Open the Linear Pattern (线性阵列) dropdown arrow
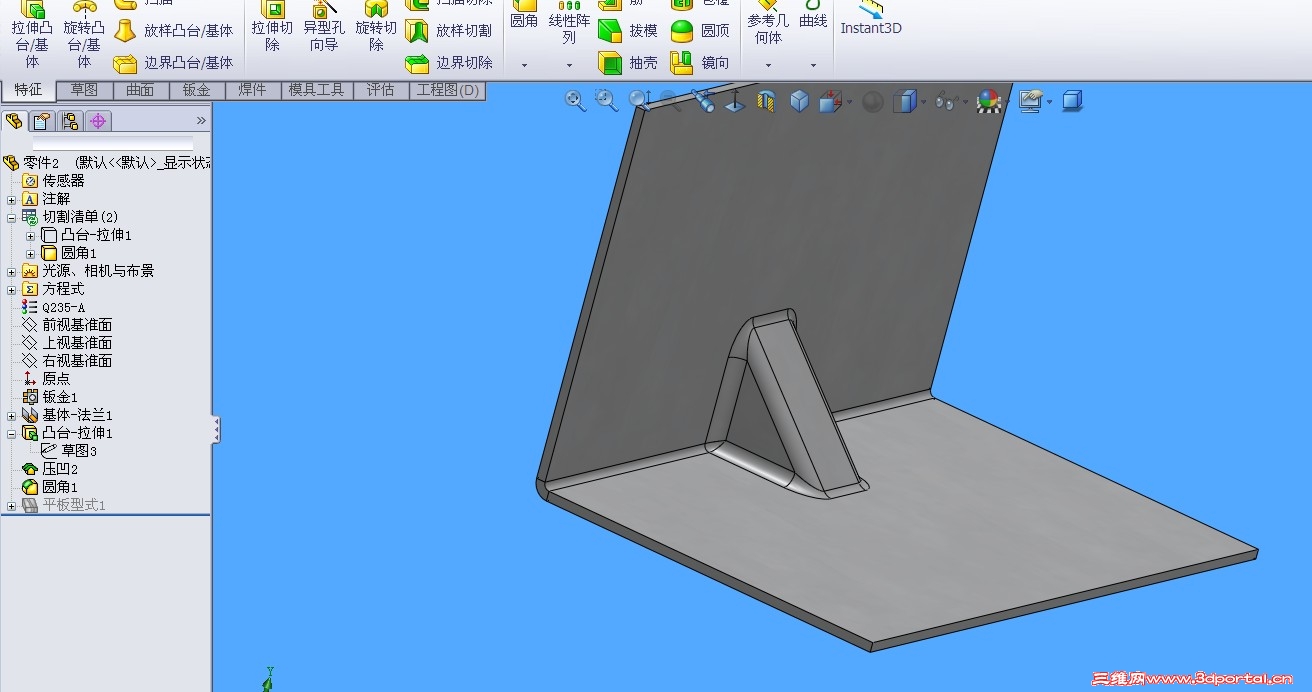This screenshot has height=692, width=1312. [x=569, y=65]
